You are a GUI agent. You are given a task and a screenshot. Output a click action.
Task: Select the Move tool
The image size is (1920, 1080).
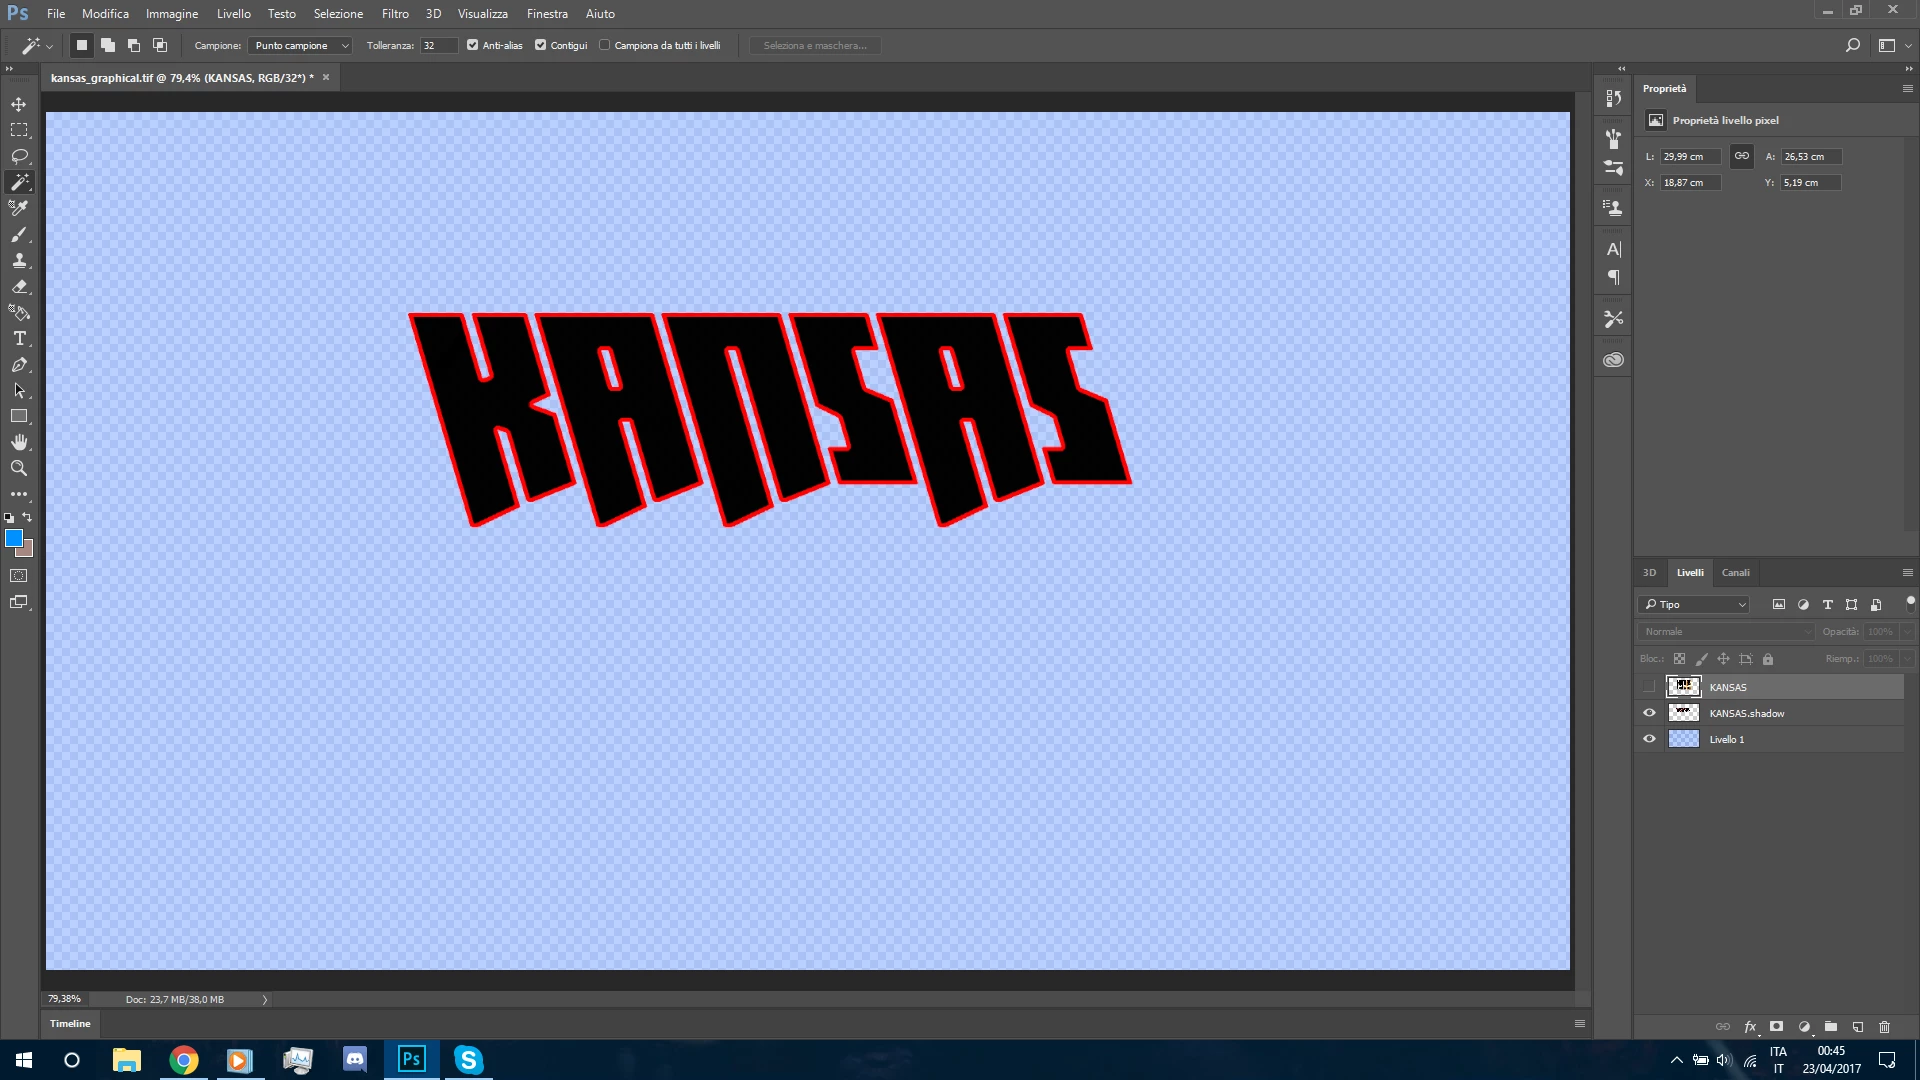click(x=19, y=104)
